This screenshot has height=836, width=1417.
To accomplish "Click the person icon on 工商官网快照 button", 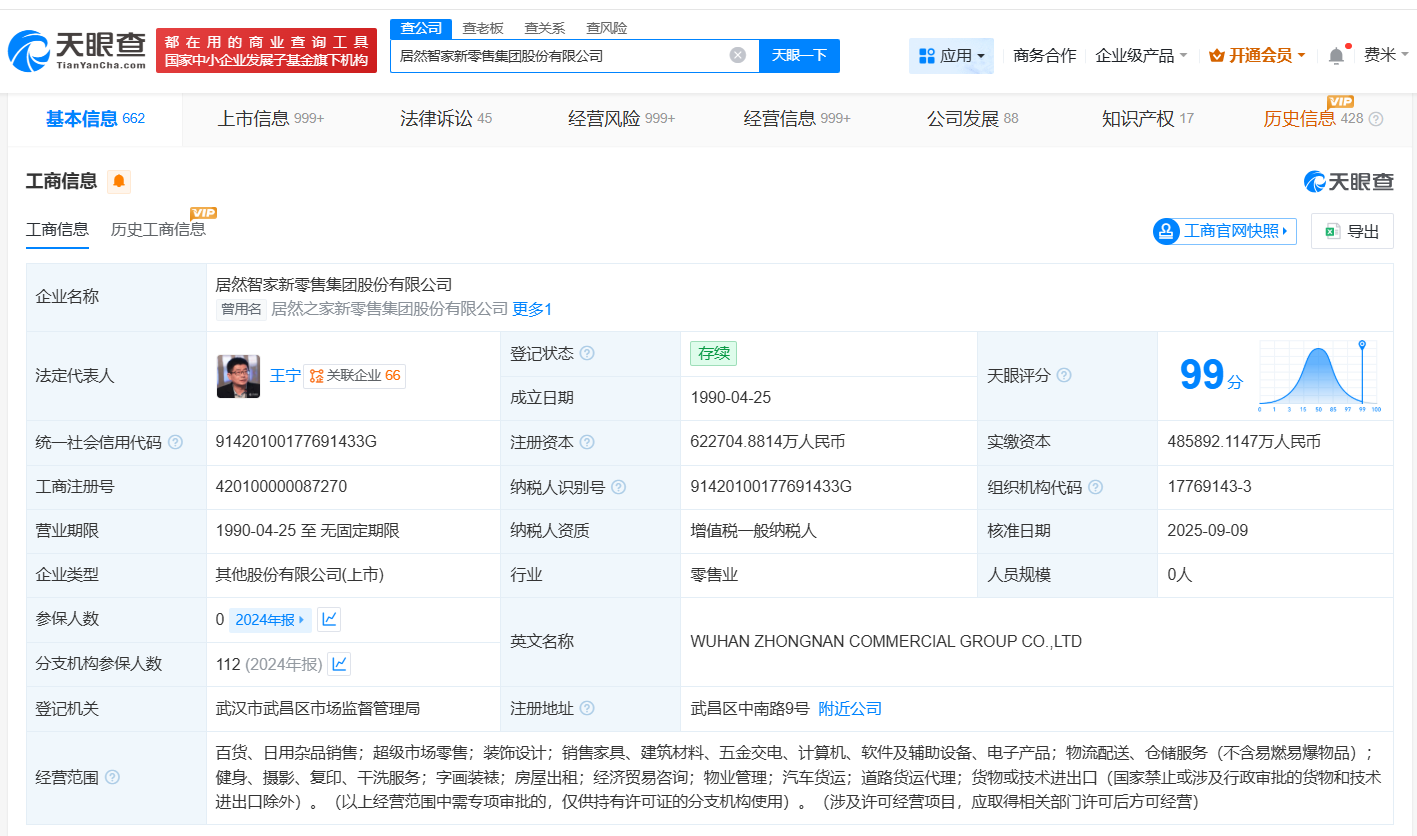I will (1165, 231).
